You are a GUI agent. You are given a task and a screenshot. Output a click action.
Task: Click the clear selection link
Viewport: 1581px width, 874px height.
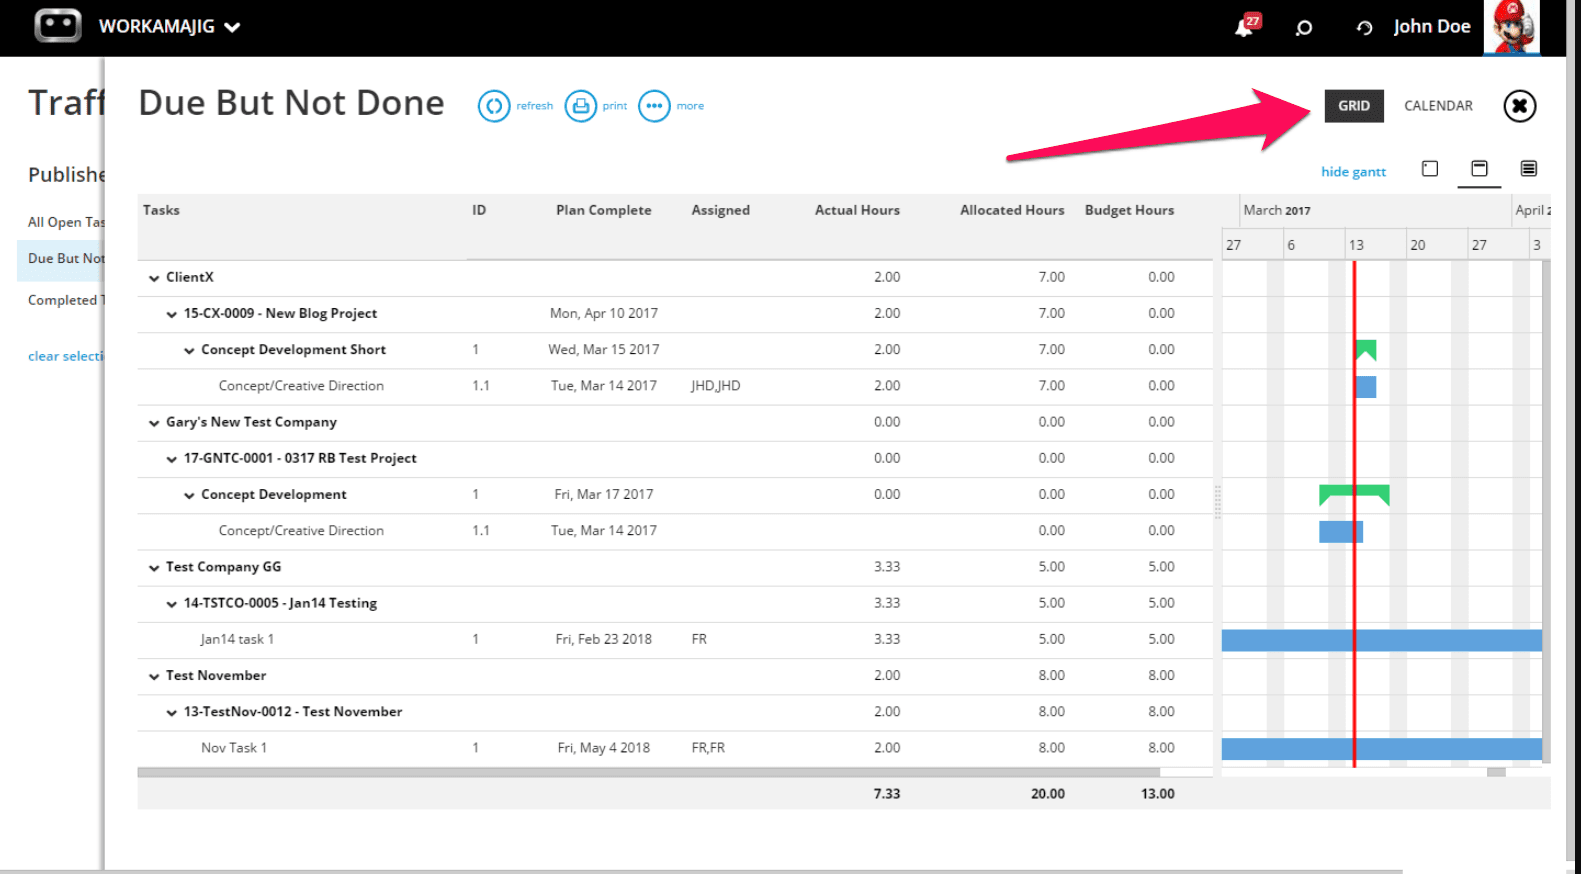(65, 356)
